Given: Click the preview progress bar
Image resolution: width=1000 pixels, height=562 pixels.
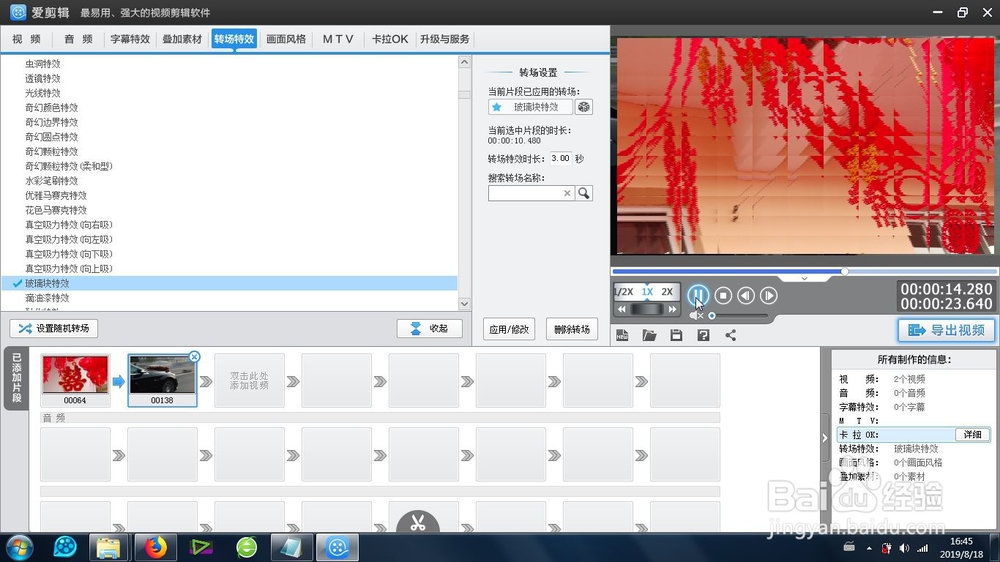Looking at the screenshot, I should pos(804,272).
